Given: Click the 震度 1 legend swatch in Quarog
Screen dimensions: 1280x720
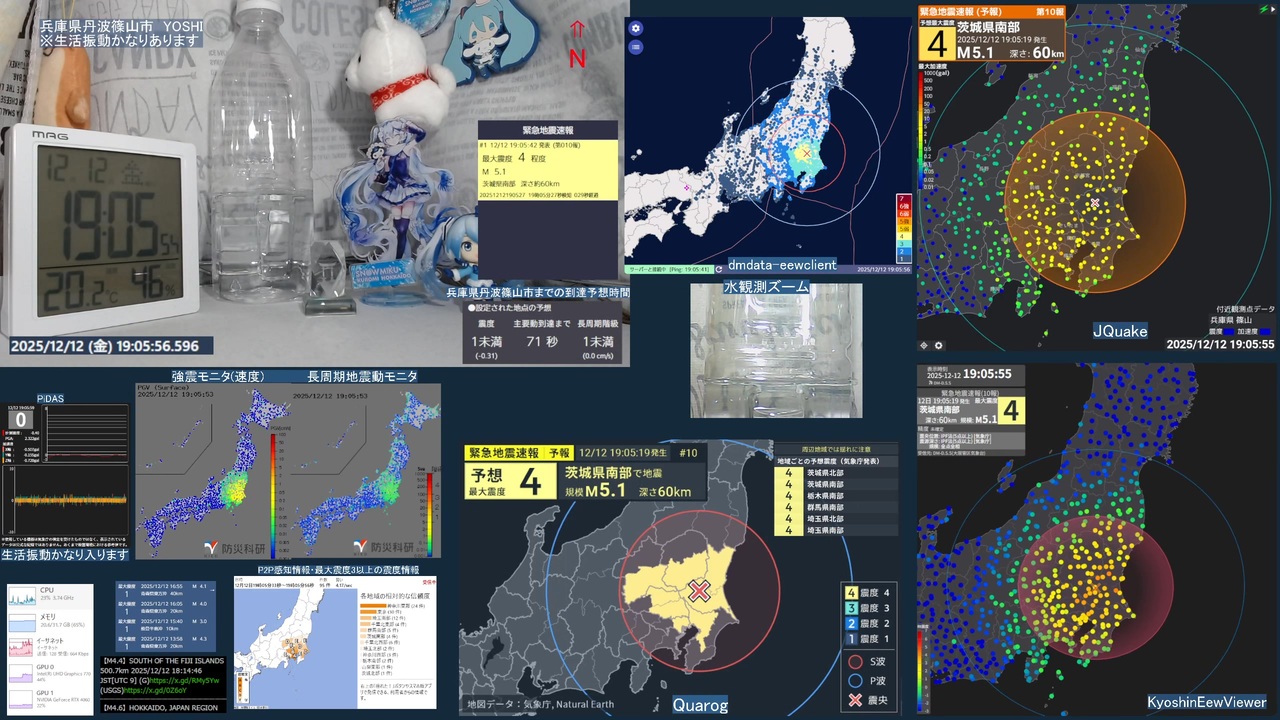Looking at the screenshot, I should (x=851, y=638).
